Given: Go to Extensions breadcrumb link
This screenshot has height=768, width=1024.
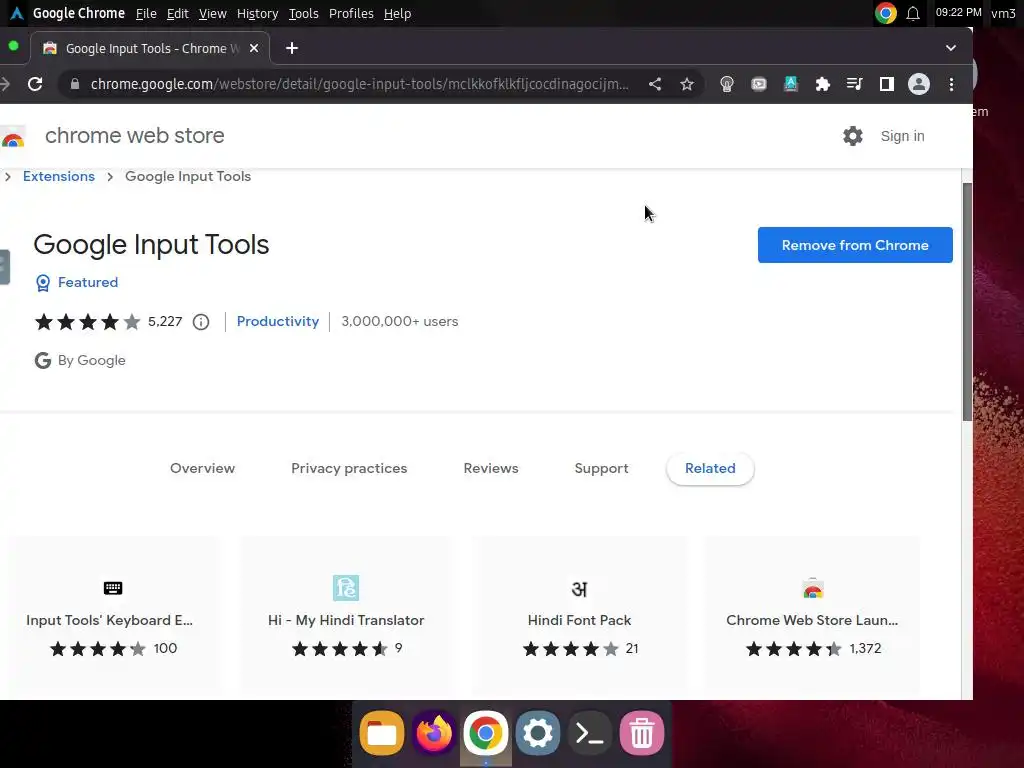Looking at the screenshot, I should (x=59, y=177).
